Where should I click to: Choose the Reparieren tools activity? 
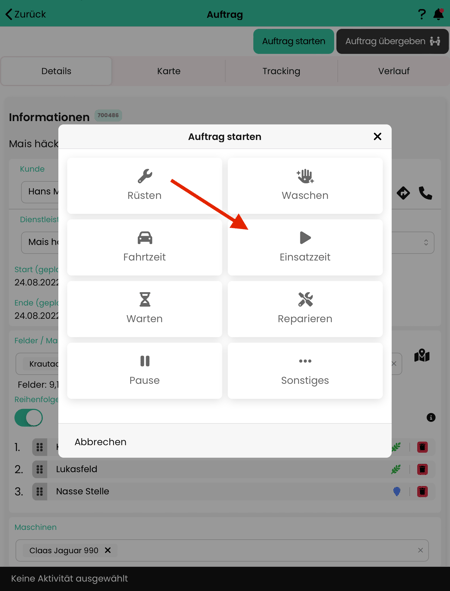click(305, 309)
